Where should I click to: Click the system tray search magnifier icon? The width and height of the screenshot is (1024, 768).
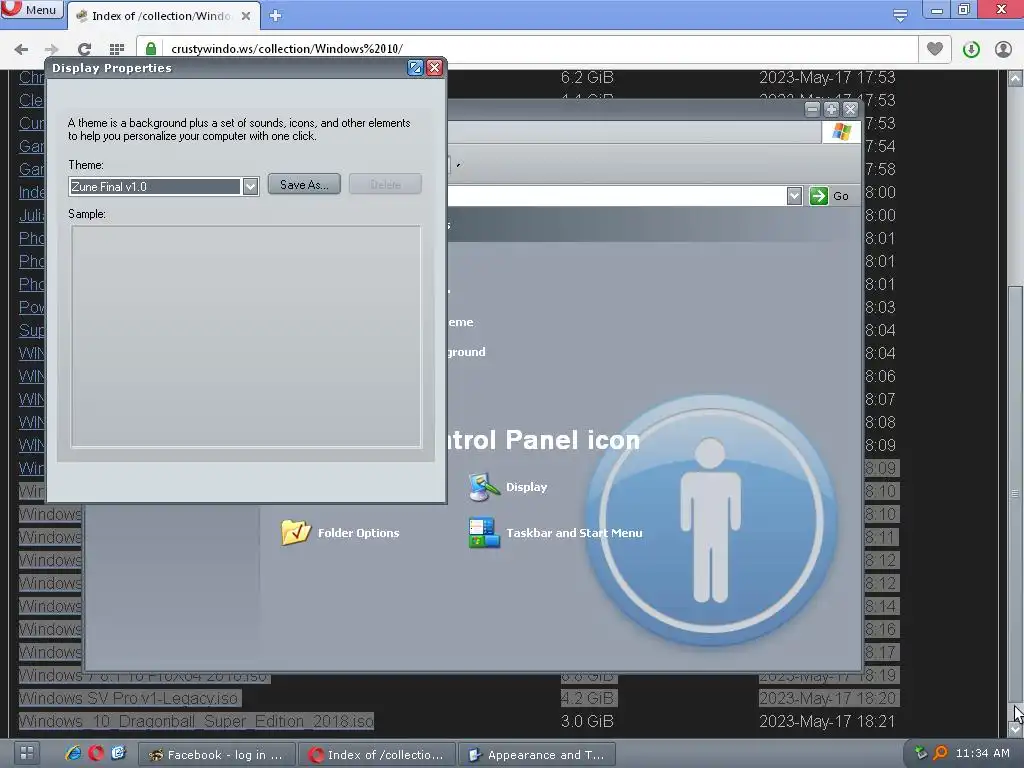tap(940, 753)
